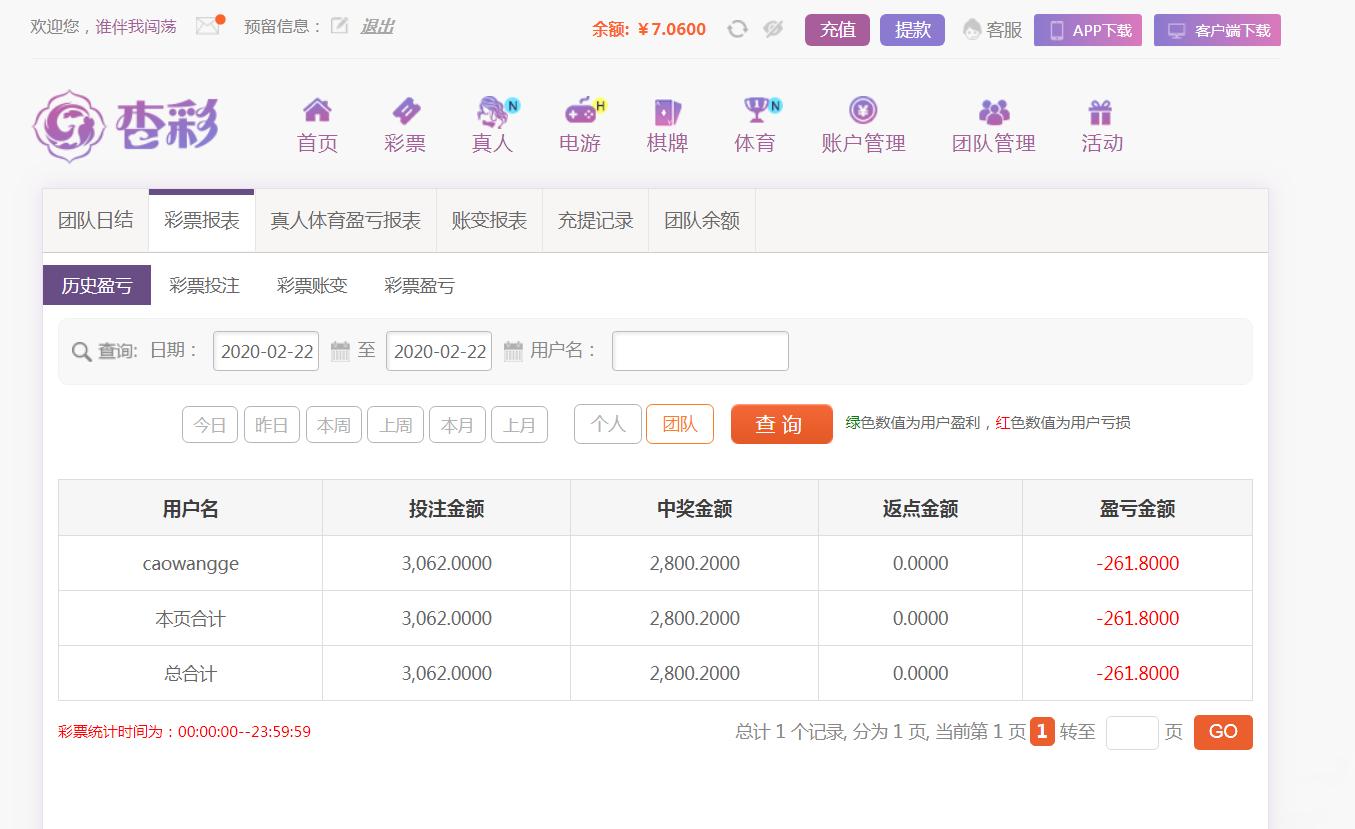Screen dimensions: 1355x829
Task: Switch to the 账变报表 tab
Action: tap(489, 221)
